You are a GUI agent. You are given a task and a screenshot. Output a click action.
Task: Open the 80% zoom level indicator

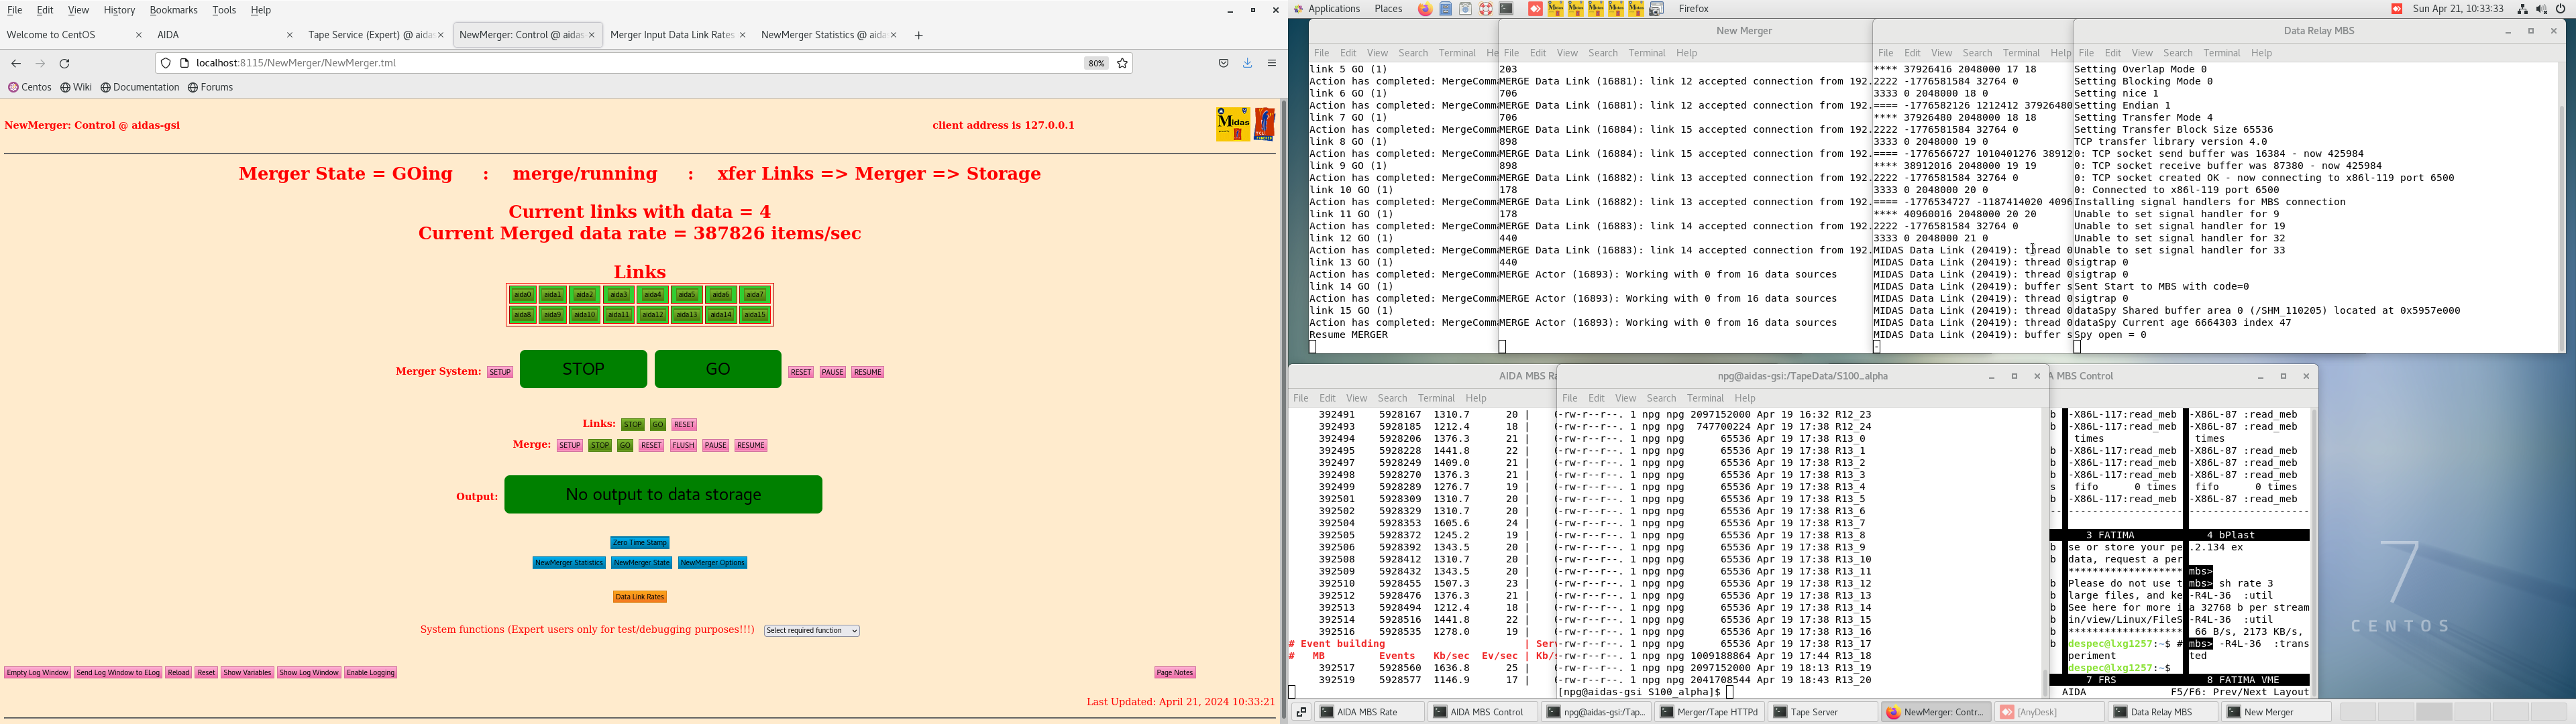click(x=1096, y=63)
